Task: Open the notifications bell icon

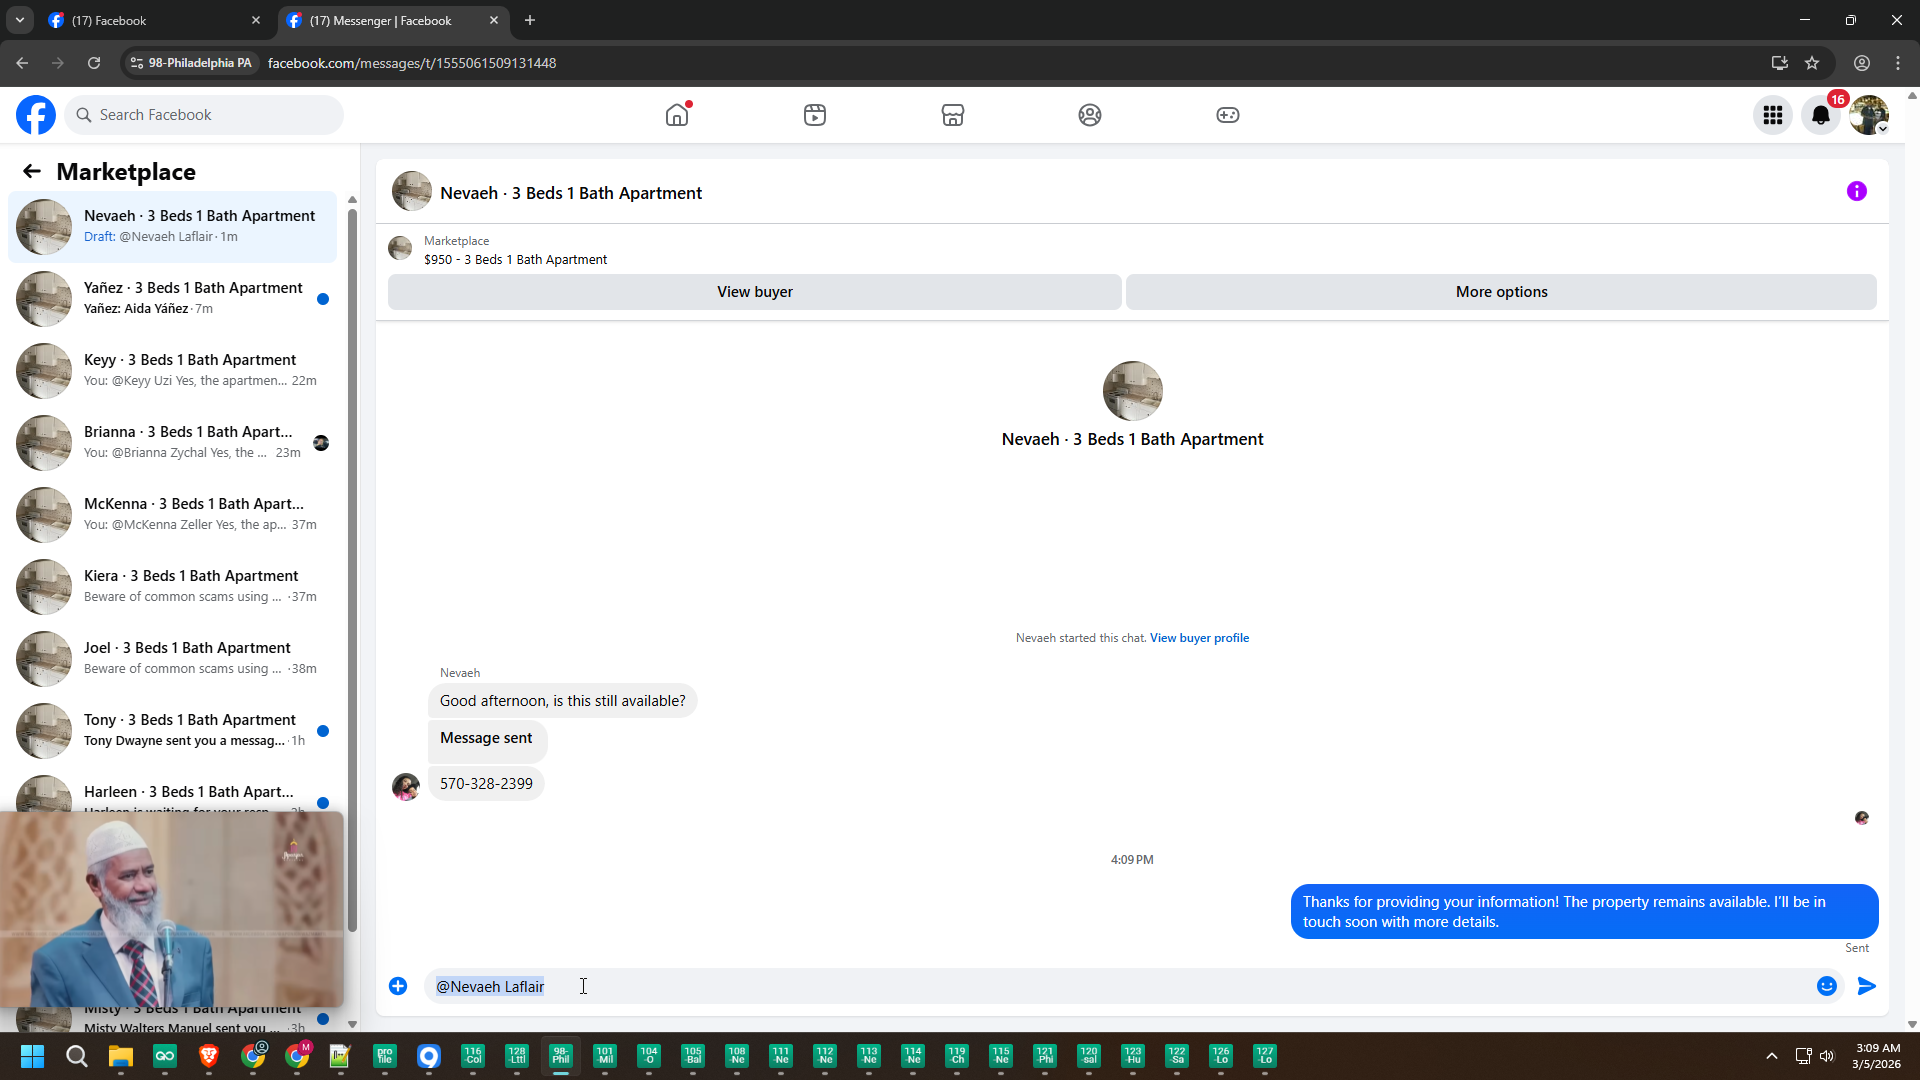Action: pos(1821,115)
